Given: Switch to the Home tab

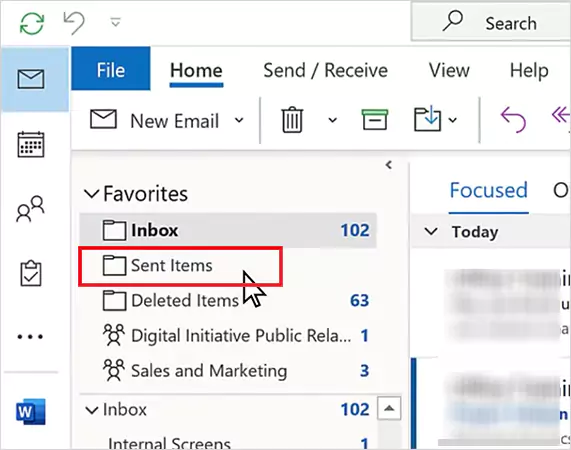Looking at the screenshot, I should [196, 70].
